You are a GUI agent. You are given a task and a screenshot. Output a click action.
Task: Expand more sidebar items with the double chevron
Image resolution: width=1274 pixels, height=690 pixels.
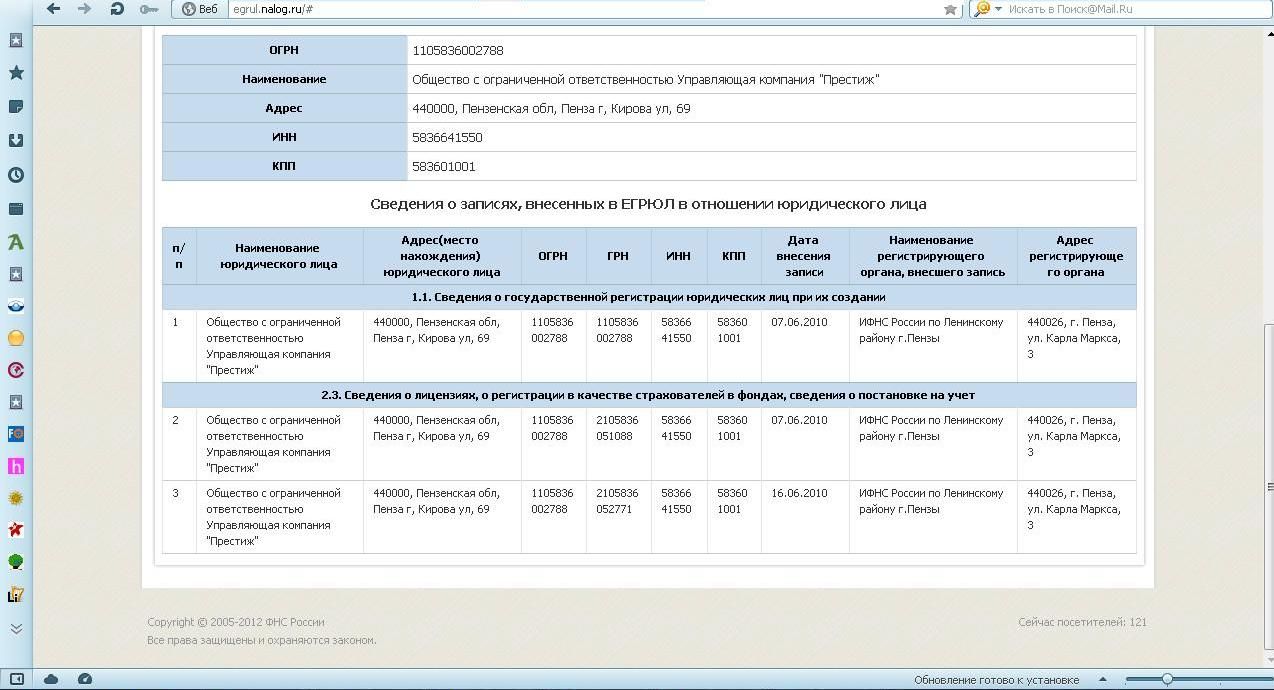16,629
